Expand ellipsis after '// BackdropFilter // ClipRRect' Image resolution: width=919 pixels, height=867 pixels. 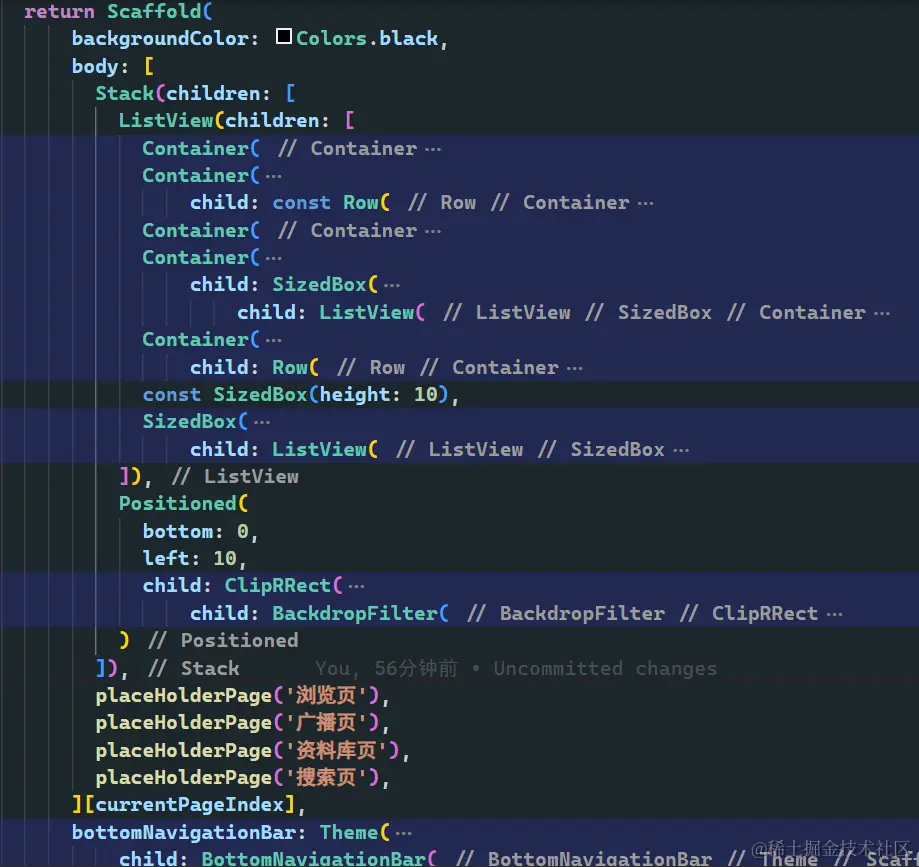click(x=835, y=615)
